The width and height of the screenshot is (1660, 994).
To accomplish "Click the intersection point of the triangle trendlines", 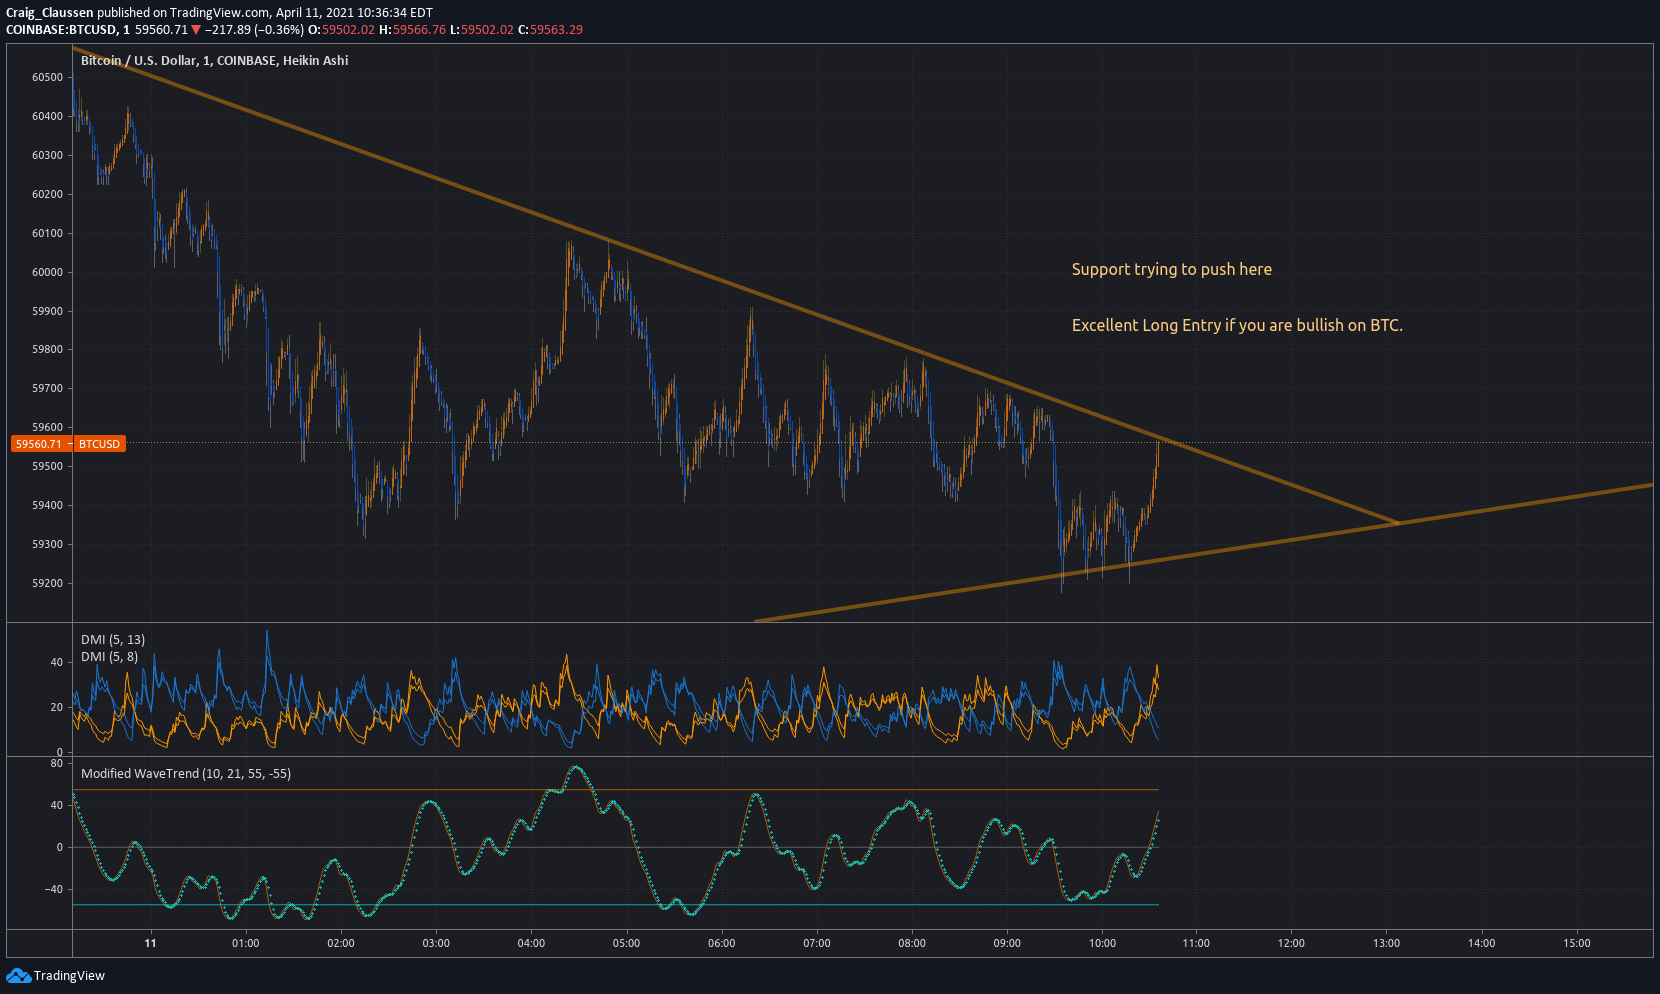I will [x=1397, y=523].
